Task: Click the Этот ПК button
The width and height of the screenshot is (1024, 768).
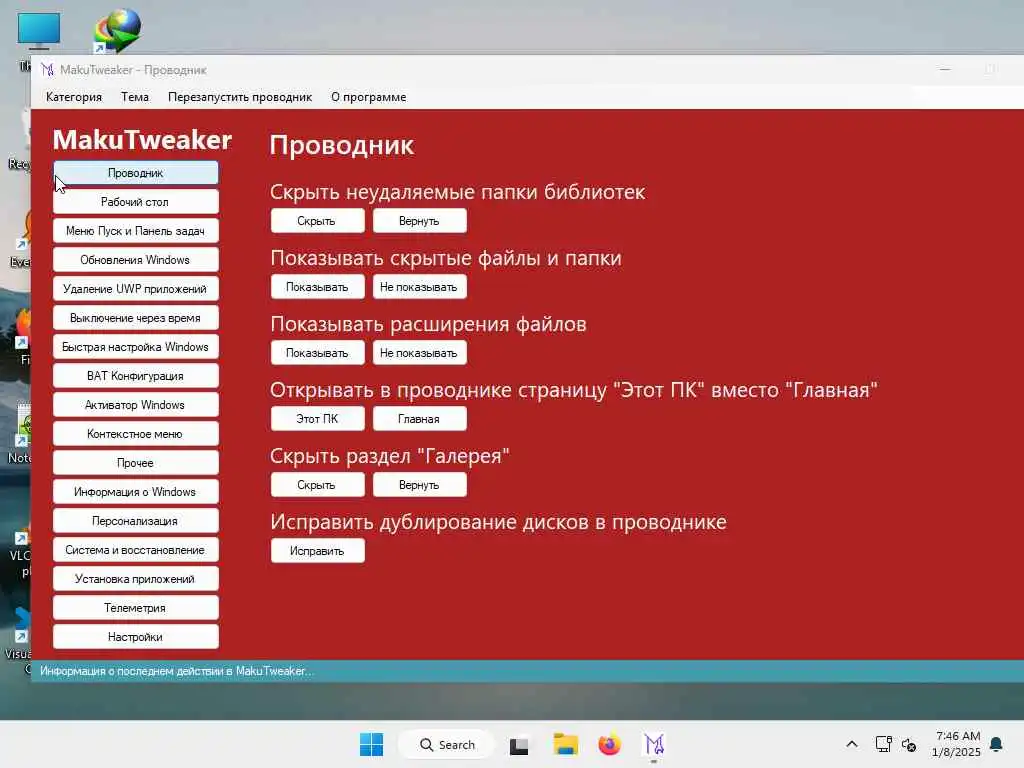Action: tap(317, 419)
